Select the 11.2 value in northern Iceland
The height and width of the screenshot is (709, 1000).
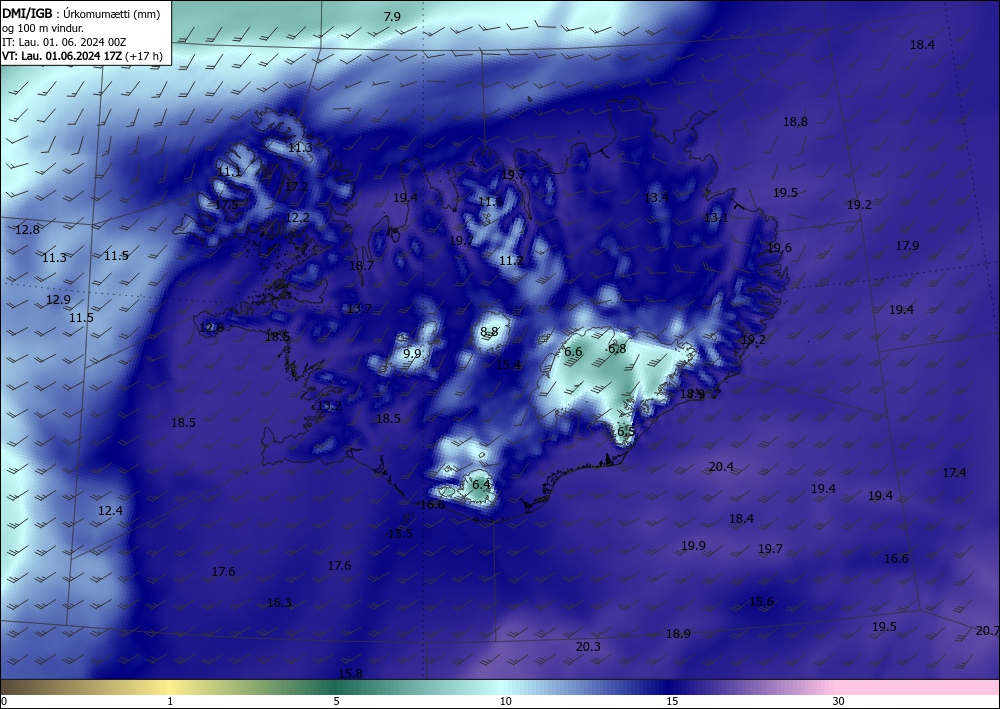[511, 261]
